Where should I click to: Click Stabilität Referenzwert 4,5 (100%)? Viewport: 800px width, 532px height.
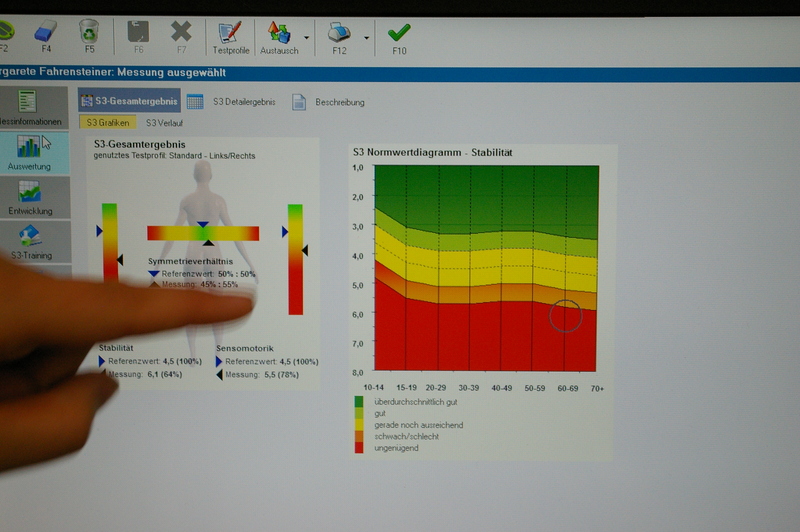point(155,361)
